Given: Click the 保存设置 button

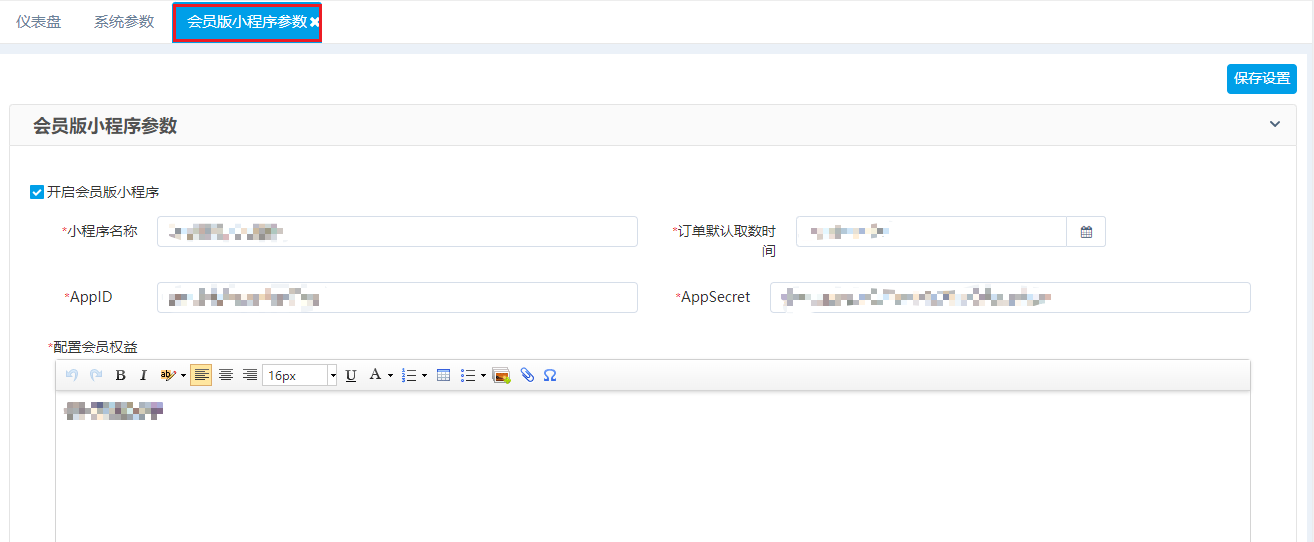Looking at the screenshot, I should [1262, 78].
